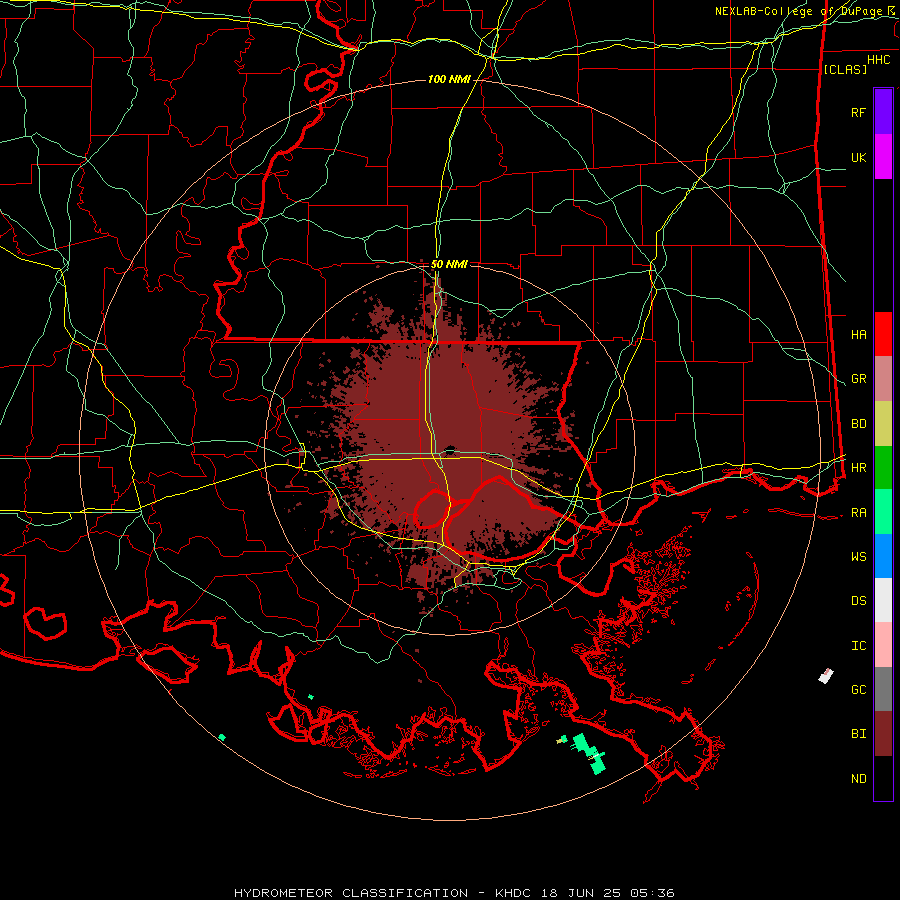Image resolution: width=900 pixels, height=900 pixels.
Task: Click the GR pink legend swatch
Action: [x=883, y=379]
